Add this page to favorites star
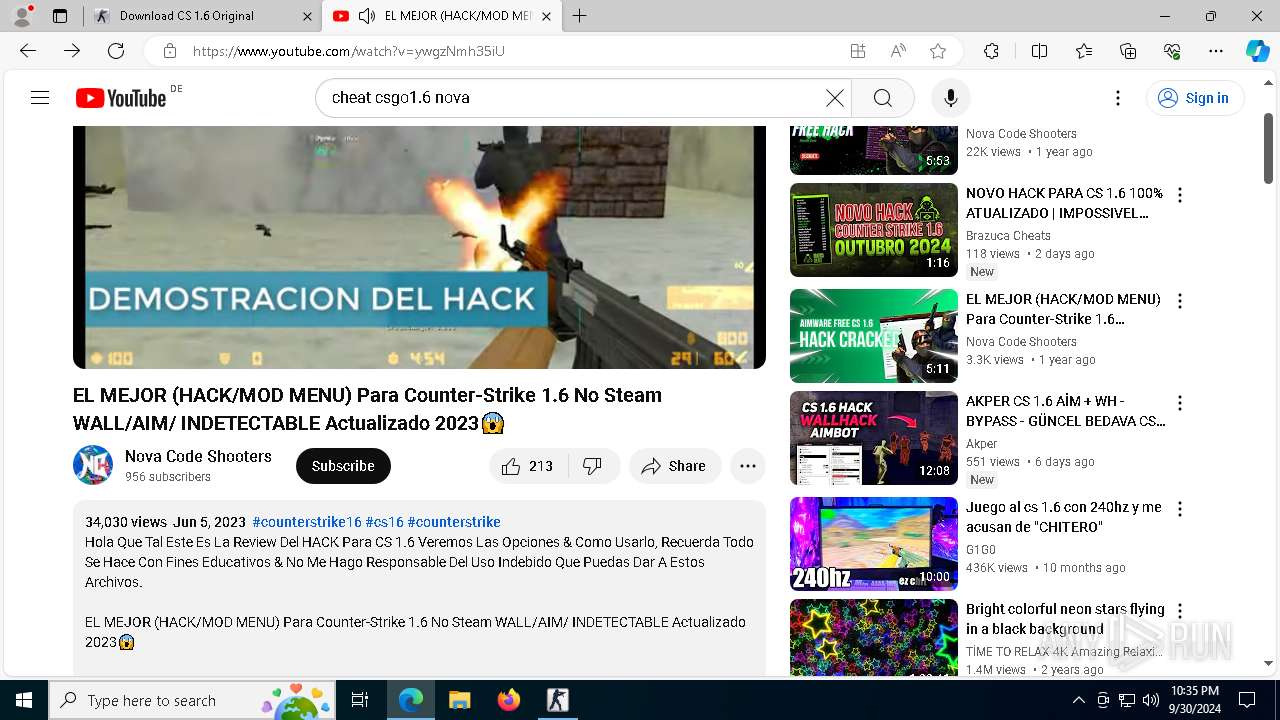1280x720 pixels. click(x=938, y=51)
